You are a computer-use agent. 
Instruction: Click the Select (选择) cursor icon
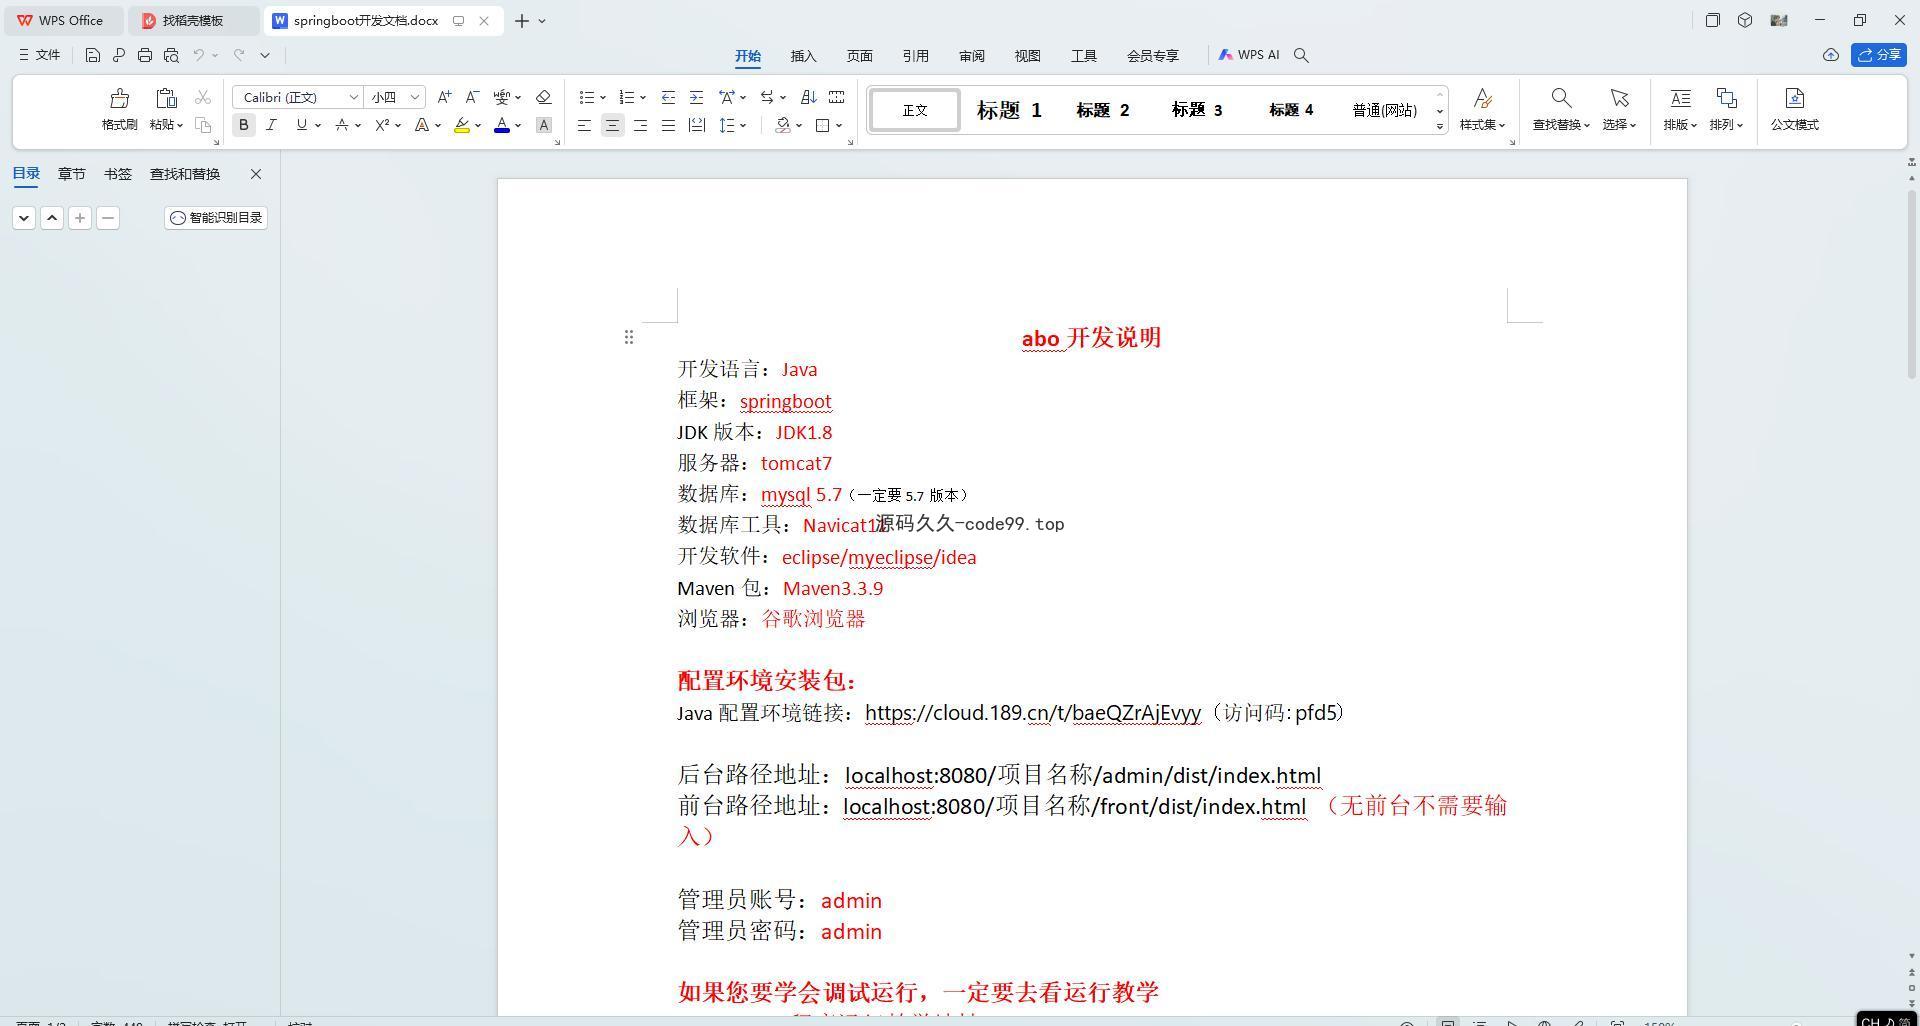click(1619, 98)
